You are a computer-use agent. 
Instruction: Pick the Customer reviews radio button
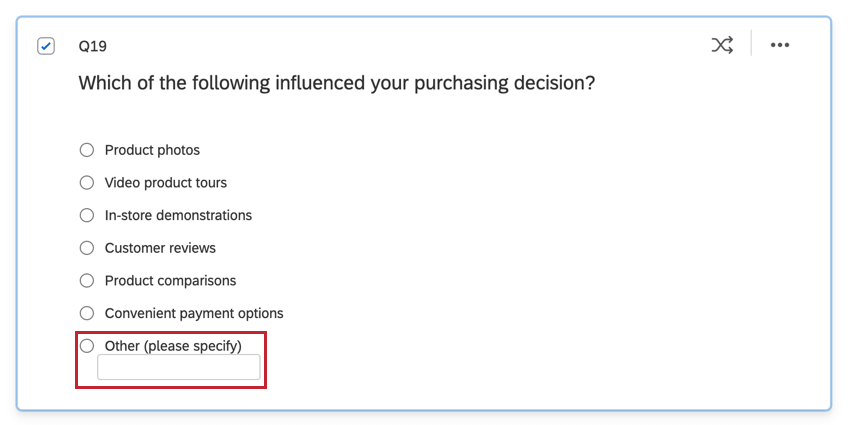pyautogui.click(x=87, y=248)
